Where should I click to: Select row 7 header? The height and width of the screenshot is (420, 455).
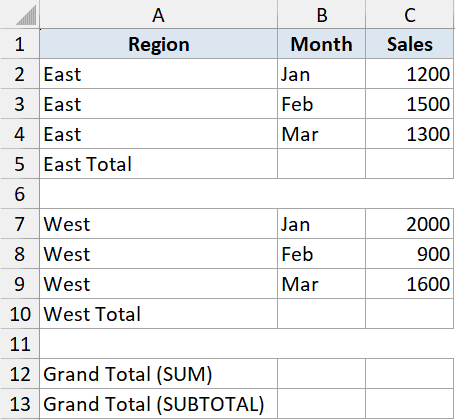[20, 224]
